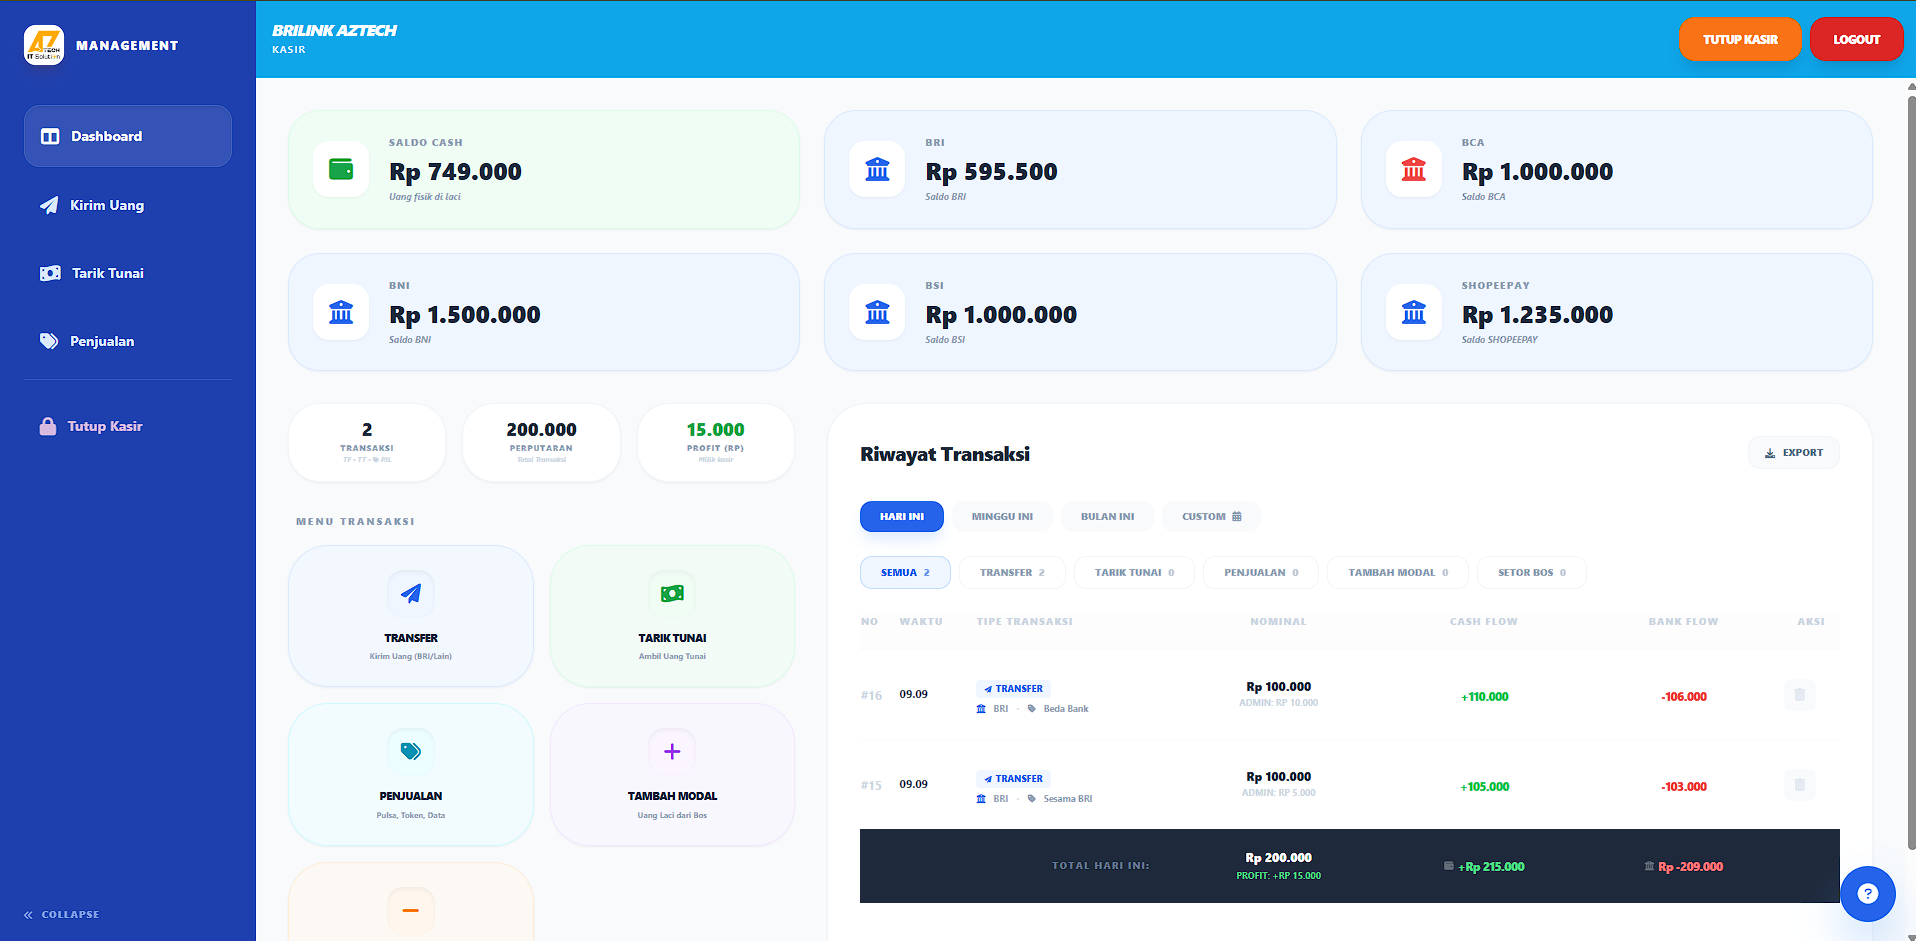Select the MINGGU INI period filter
Image resolution: width=1916 pixels, height=941 pixels.
coord(1002,517)
